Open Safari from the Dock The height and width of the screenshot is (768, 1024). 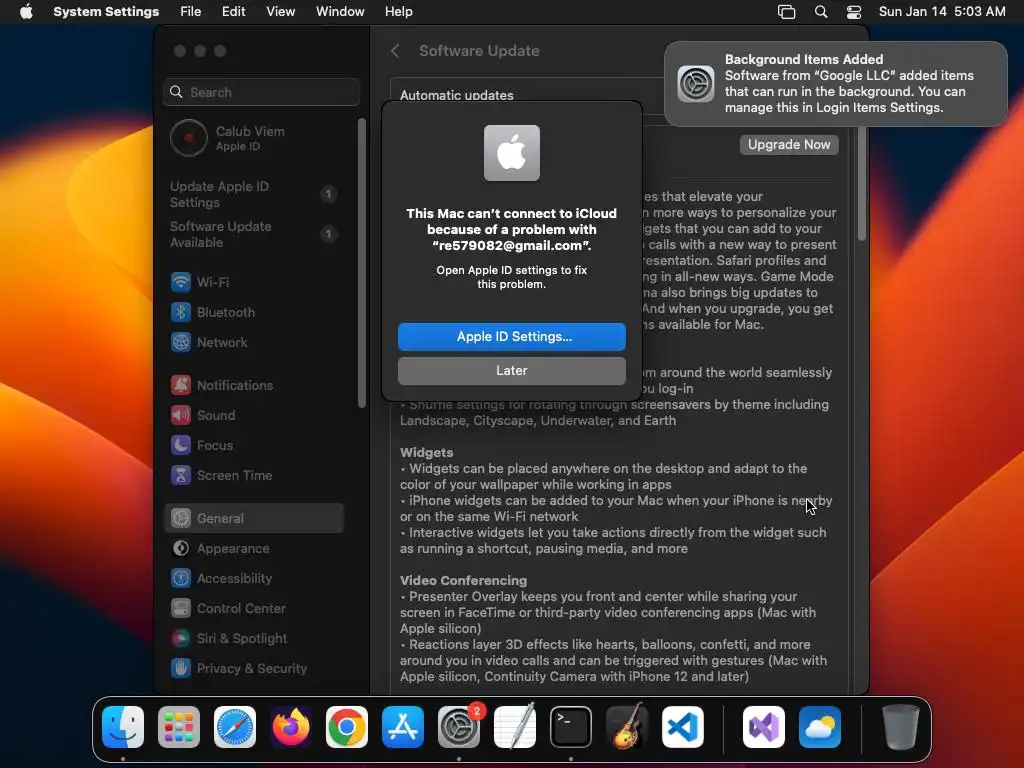tap(235, 727)
